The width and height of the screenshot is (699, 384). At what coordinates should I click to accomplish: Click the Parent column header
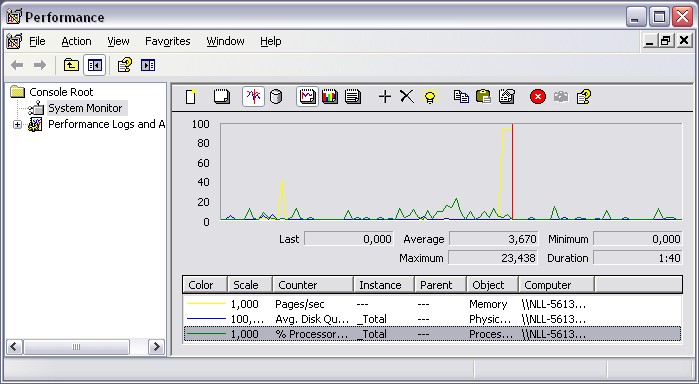[x=440, y=285]
